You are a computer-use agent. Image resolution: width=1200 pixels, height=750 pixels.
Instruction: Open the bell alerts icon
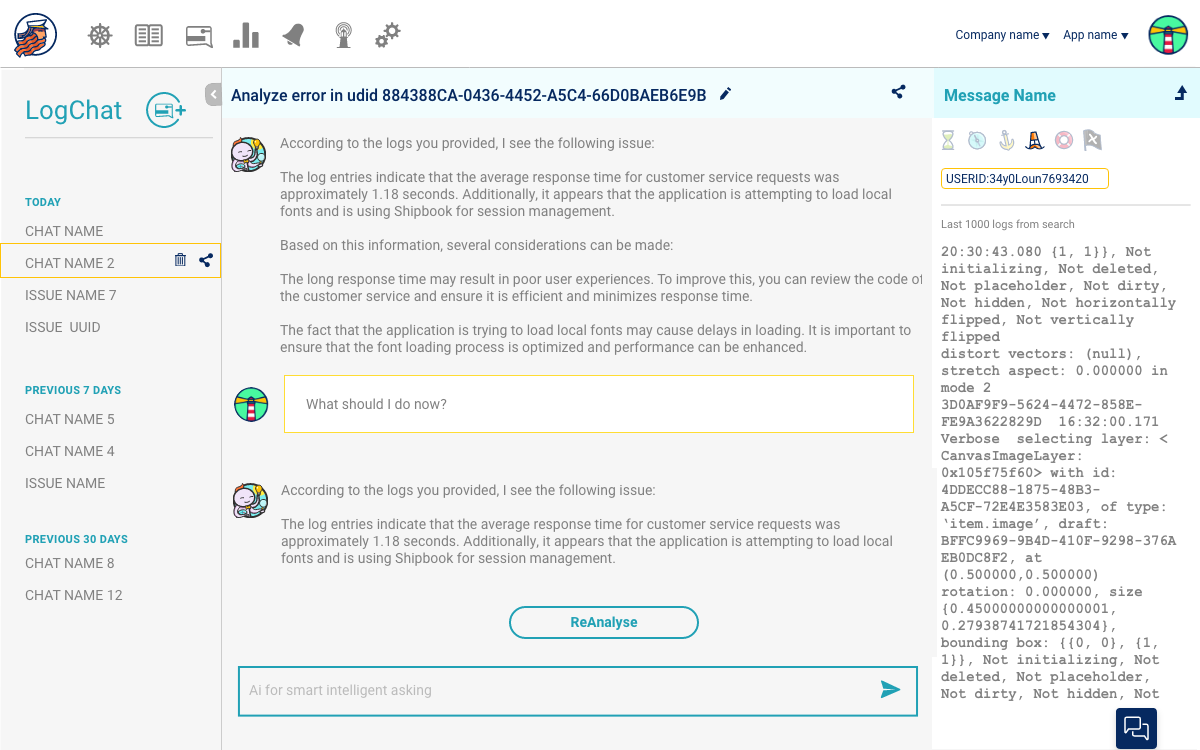point(294,36)
